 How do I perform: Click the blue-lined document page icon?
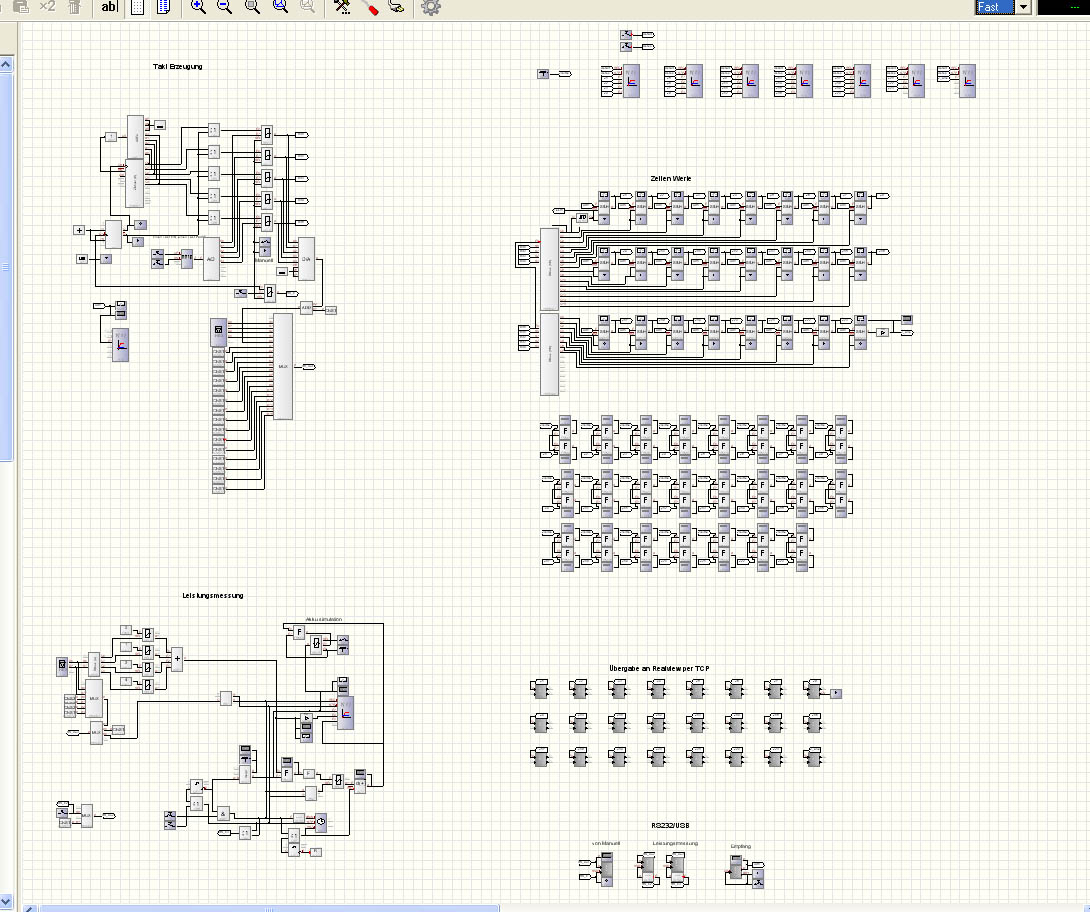[x=163, y=7]
